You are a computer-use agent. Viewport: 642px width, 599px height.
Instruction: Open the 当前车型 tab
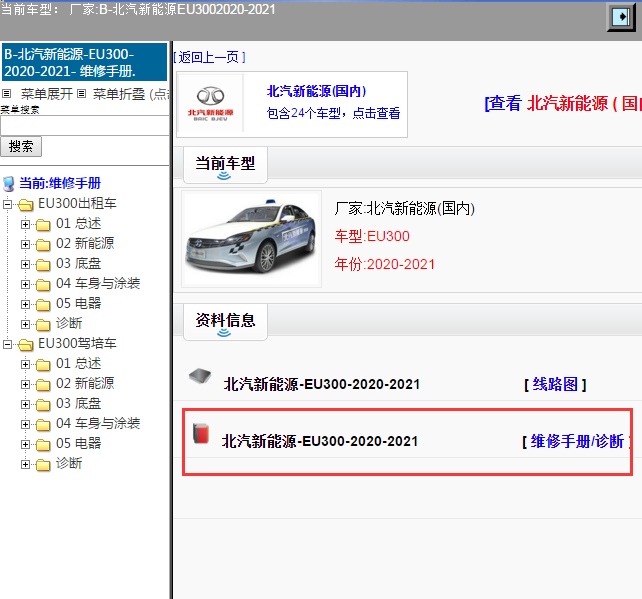tap(225, 165)
